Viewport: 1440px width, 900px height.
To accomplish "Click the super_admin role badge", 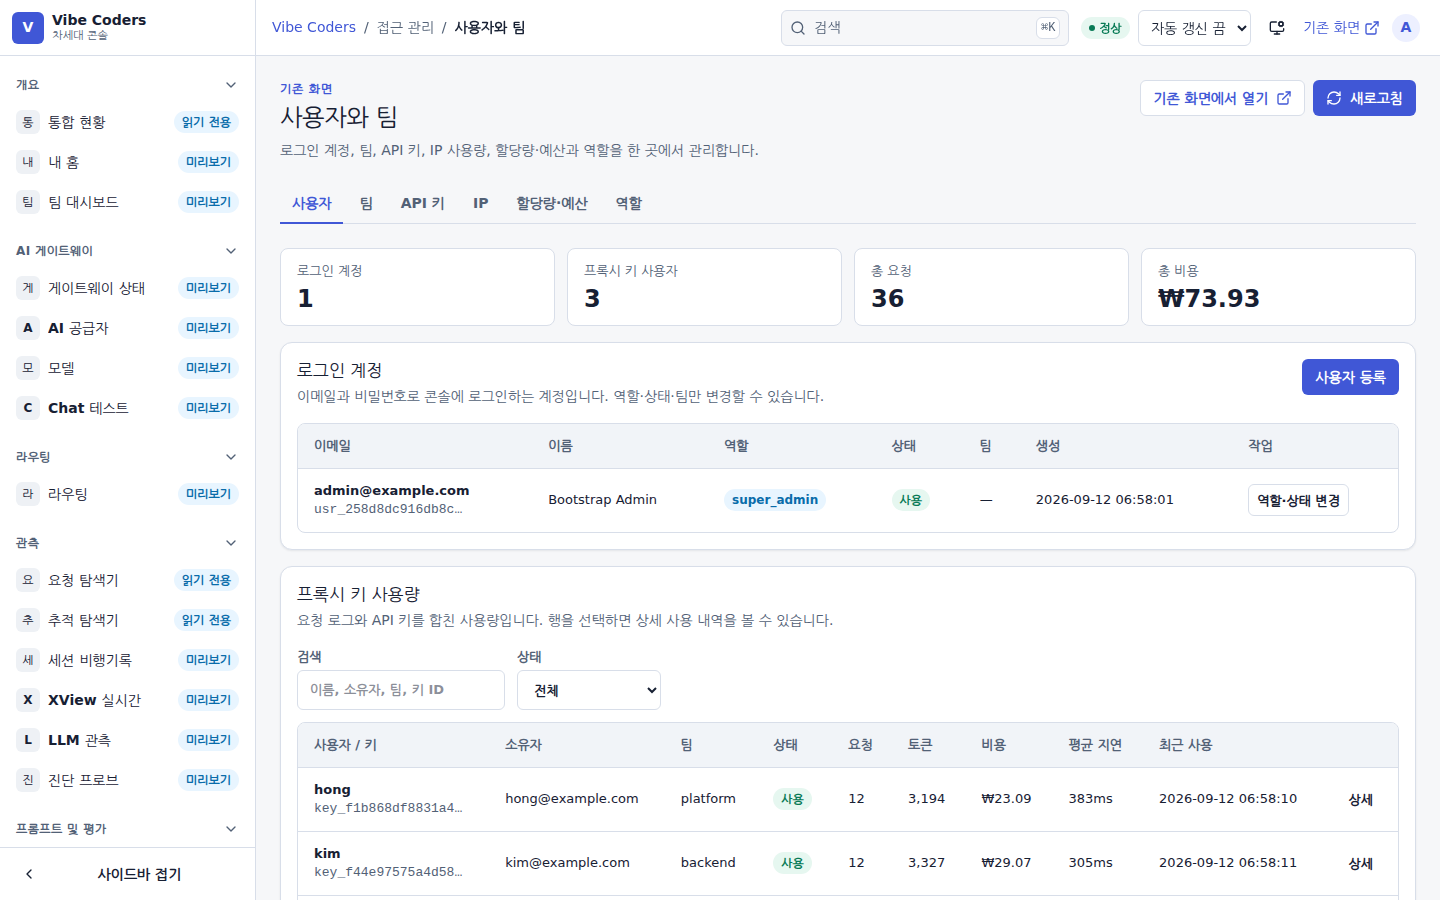I will [x=775, y=500].
